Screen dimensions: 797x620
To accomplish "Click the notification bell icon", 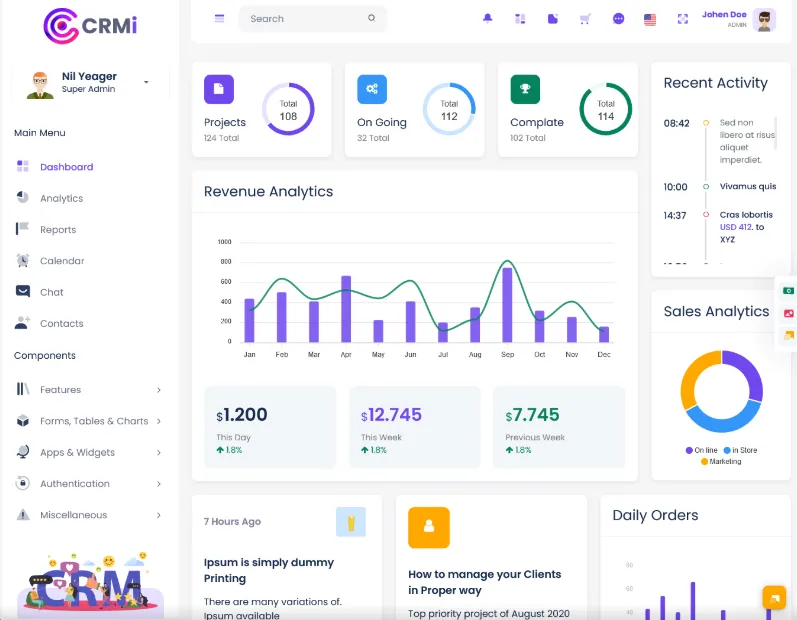I will pos(487,19).
